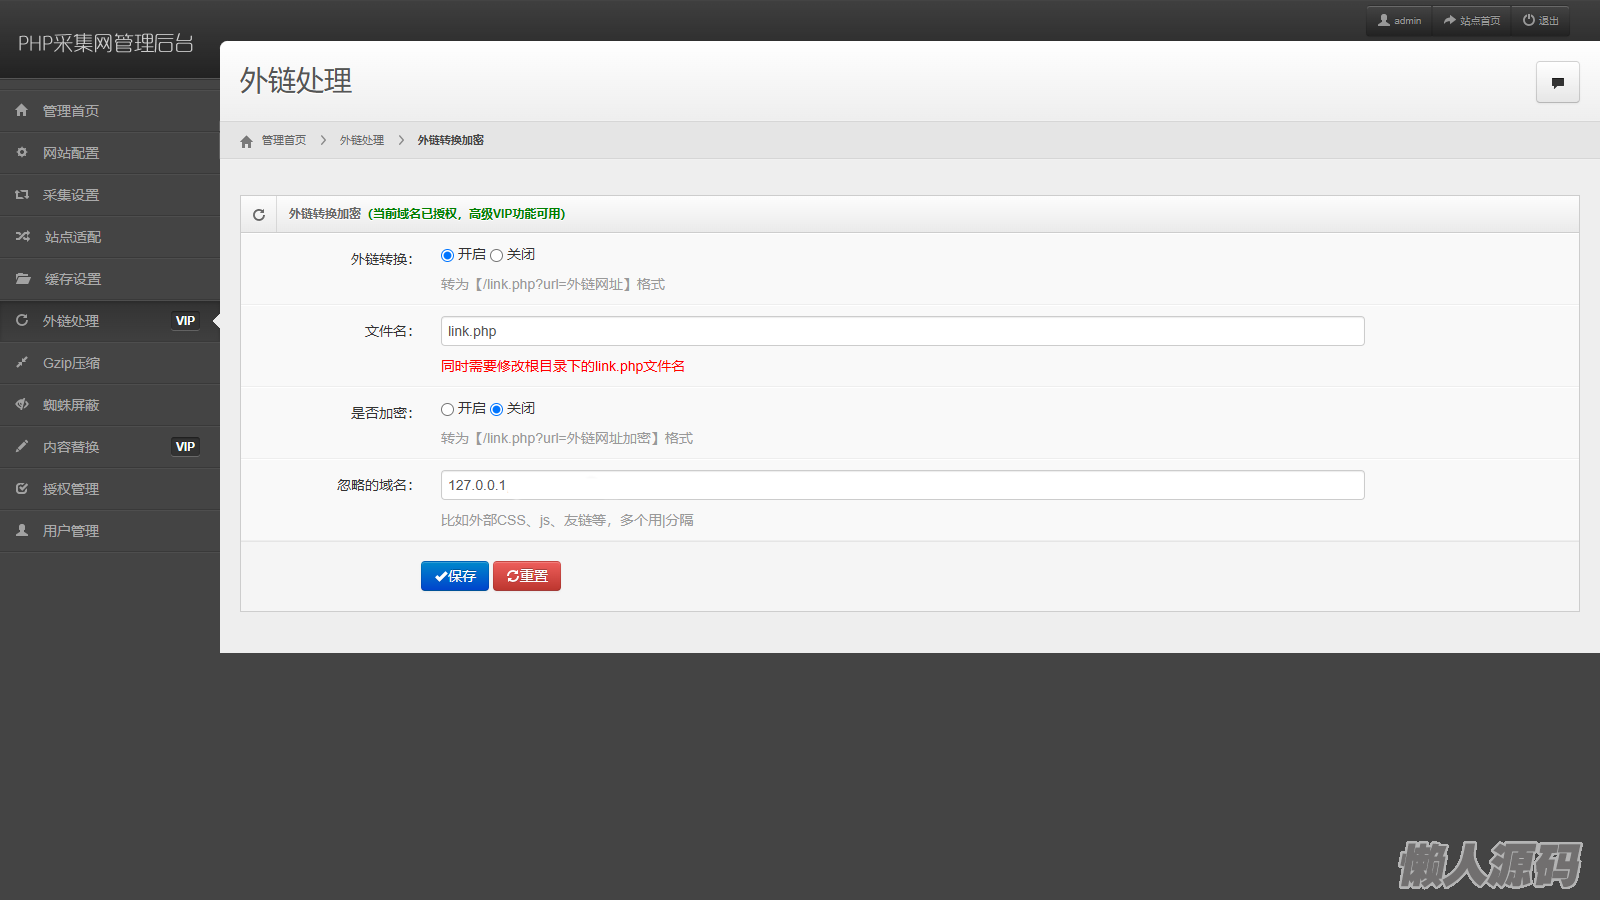
Task: Click the hint 转为【/link.php?url=外链网址加密】格式
Action: click(x=567, y=439)
